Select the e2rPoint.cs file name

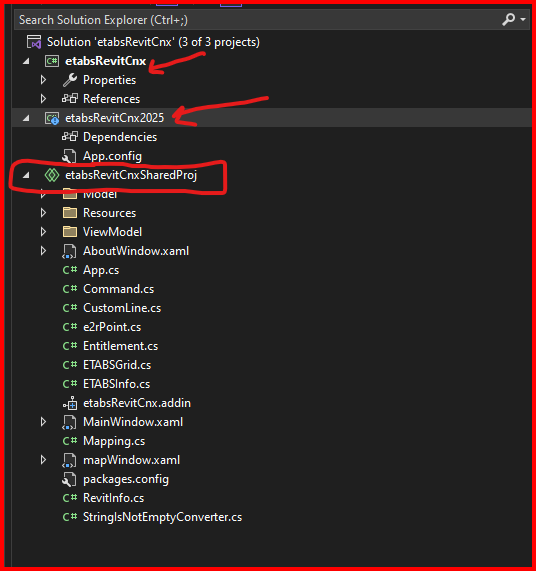click(112, 327)
